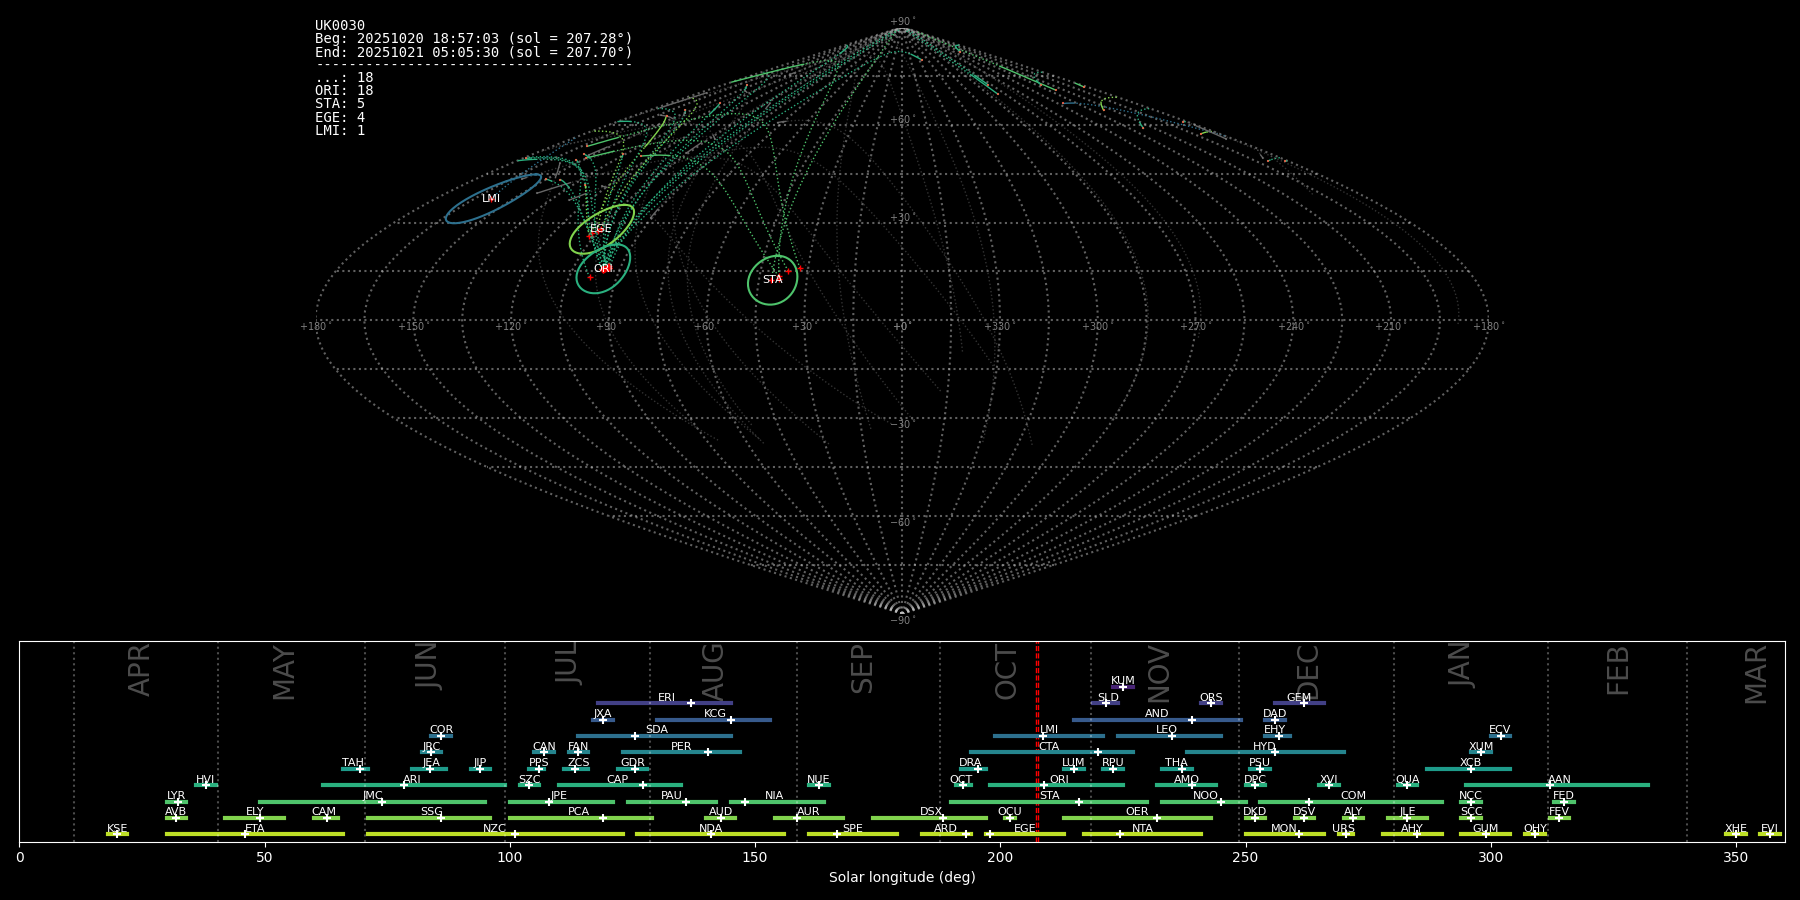
Task: Select the LEO shower peak marker
Action: point(1171,736)
